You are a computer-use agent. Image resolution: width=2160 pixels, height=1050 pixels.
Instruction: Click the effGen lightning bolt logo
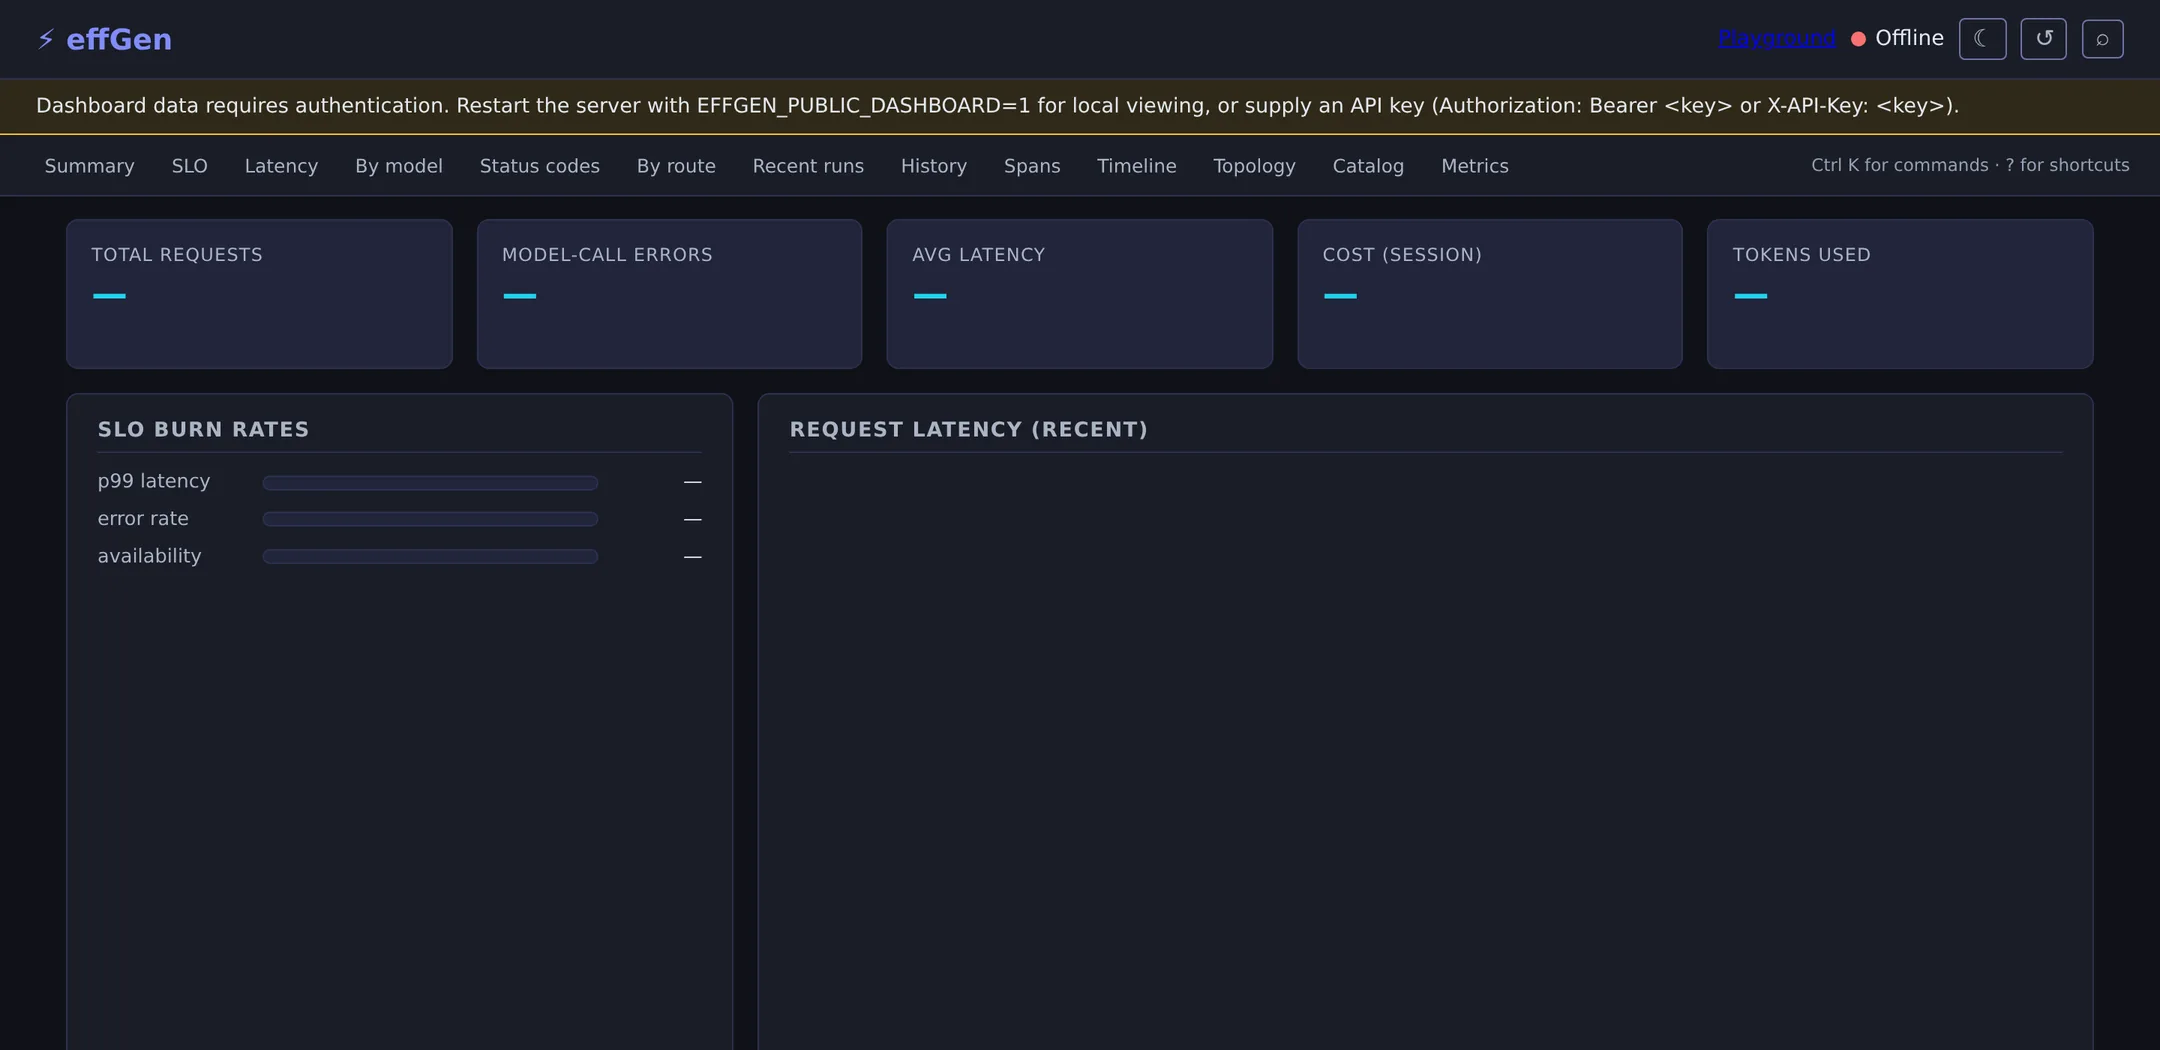click(45, 39)
